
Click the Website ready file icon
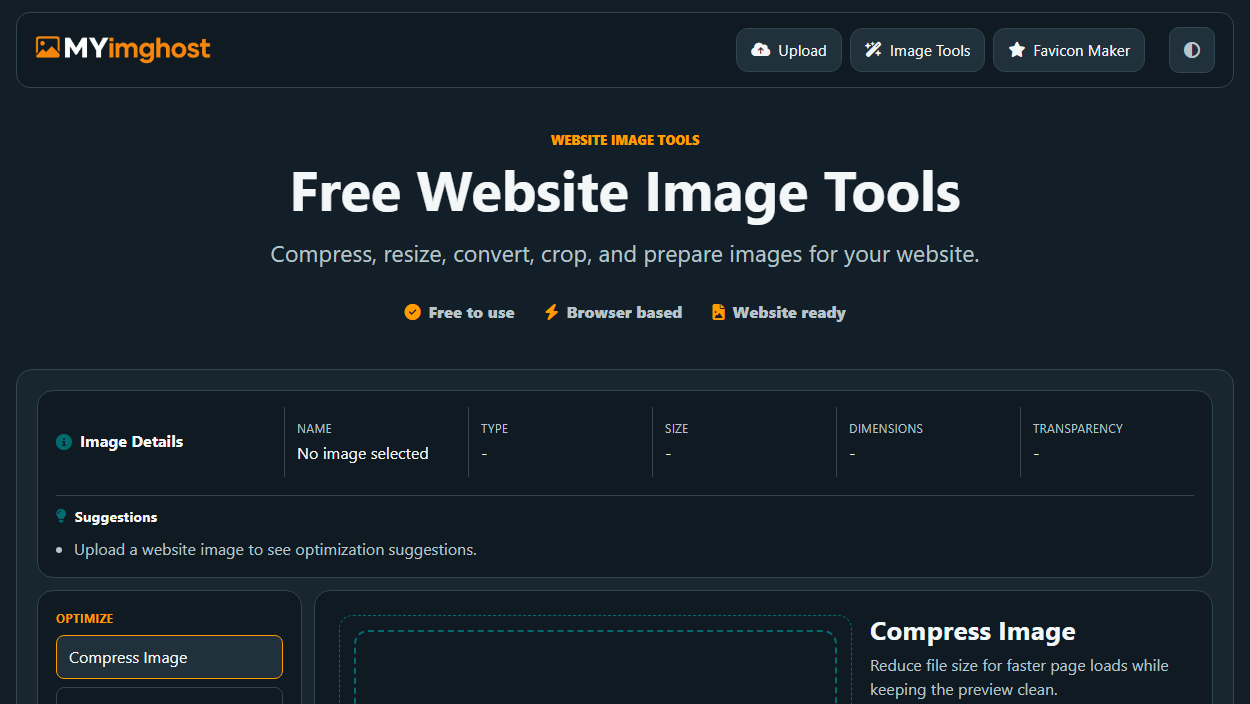point(718,312)
